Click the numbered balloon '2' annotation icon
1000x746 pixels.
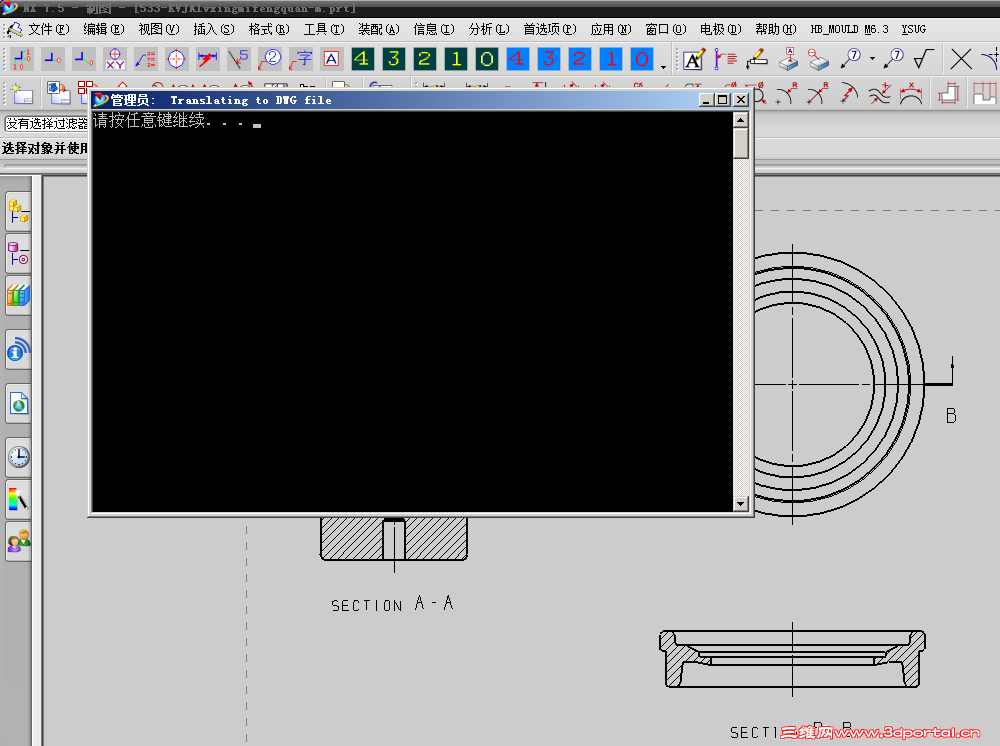(270, 59)
